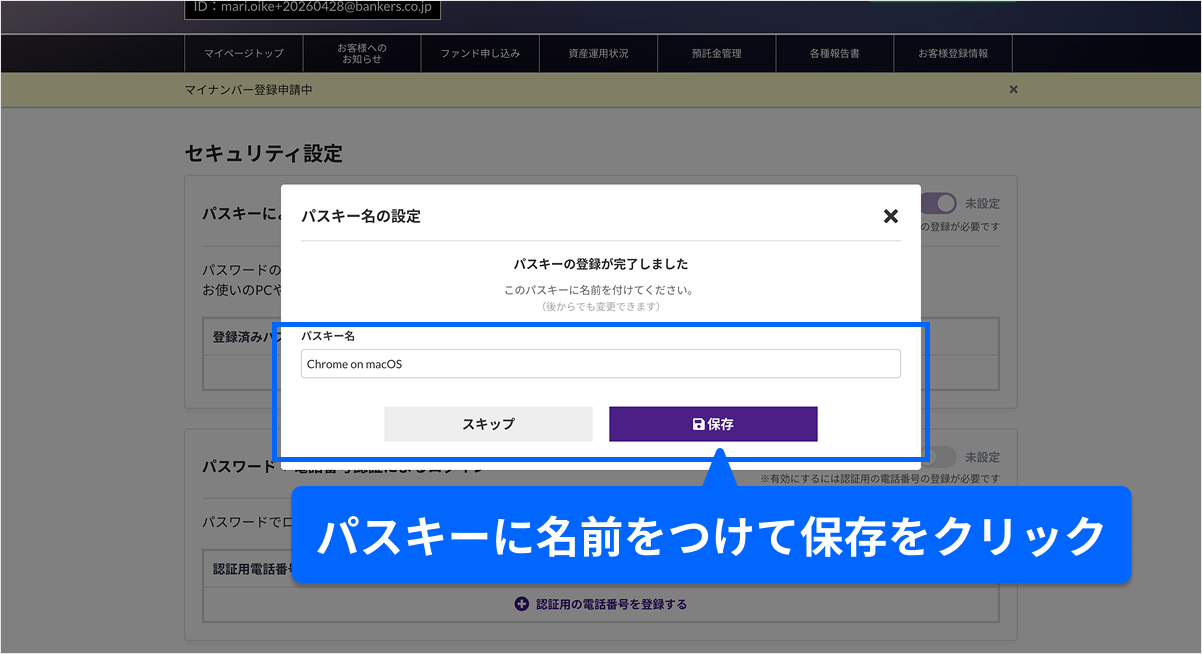Click the セキュリティ設定 heading

click(264, 153)
